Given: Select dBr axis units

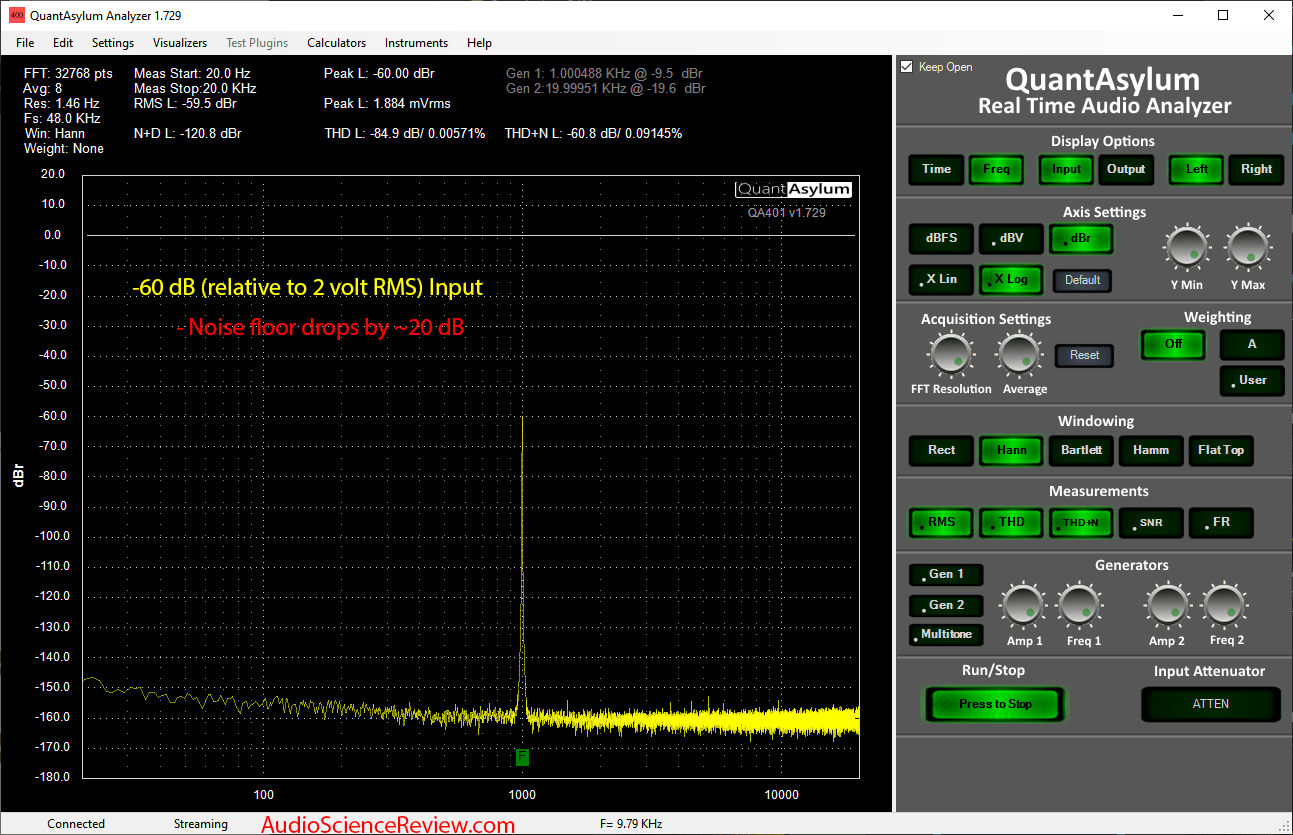Looking at the screenshot, I should point(1081,238).
